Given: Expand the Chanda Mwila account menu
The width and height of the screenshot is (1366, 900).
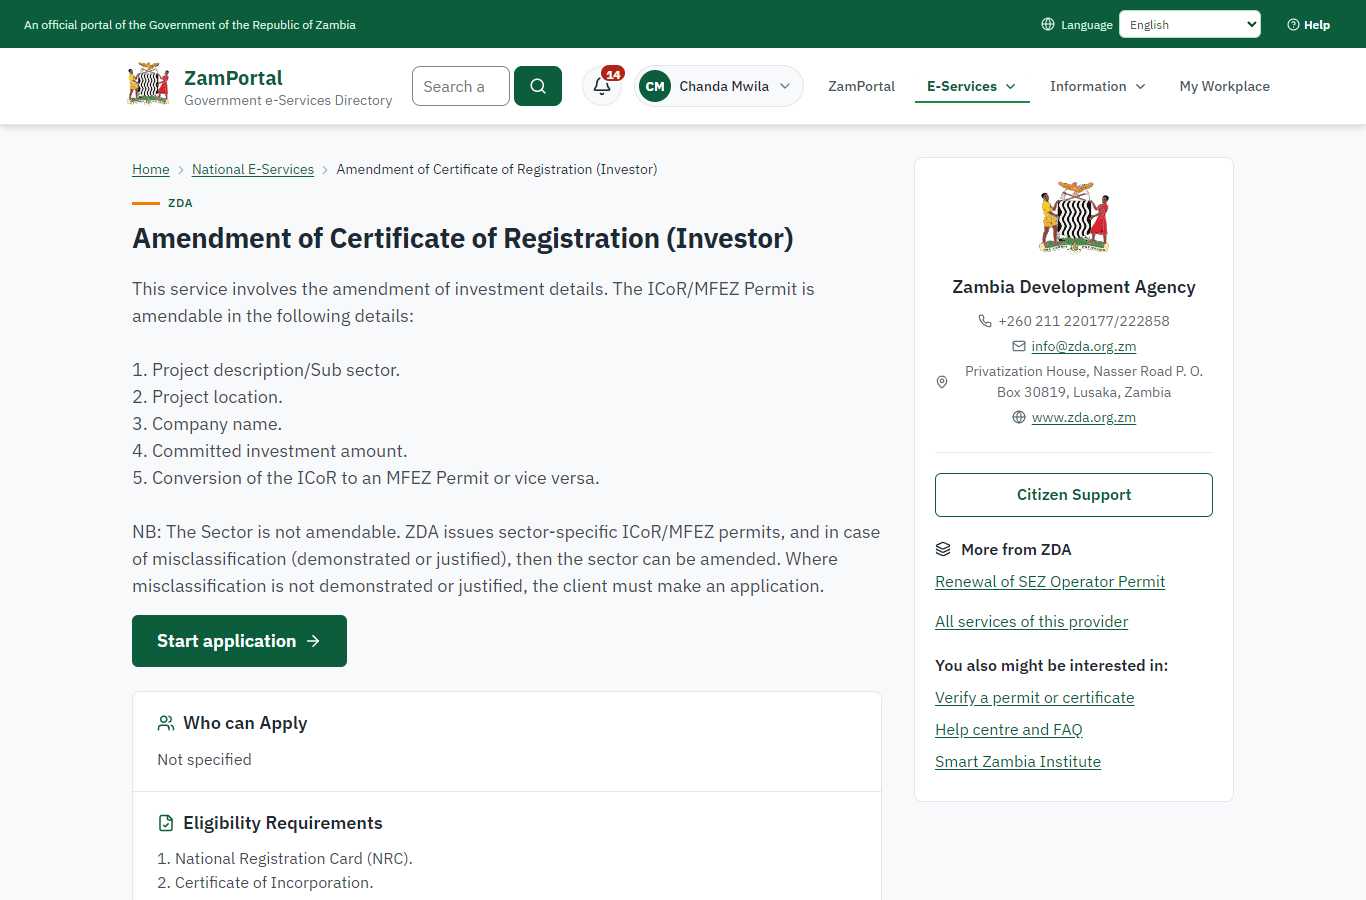Looking at the screenshot, I should [x=719, y=86].
